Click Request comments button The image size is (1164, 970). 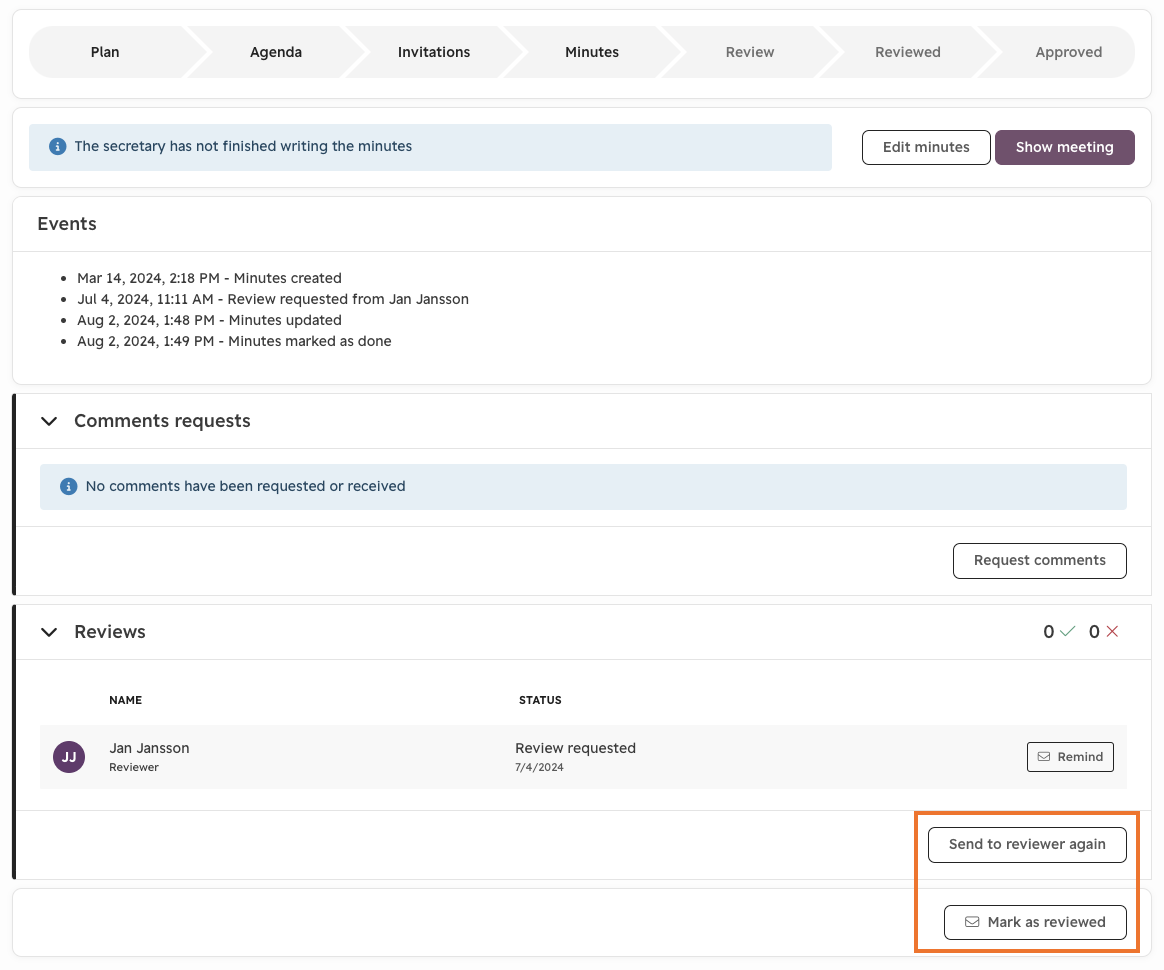1039,560
